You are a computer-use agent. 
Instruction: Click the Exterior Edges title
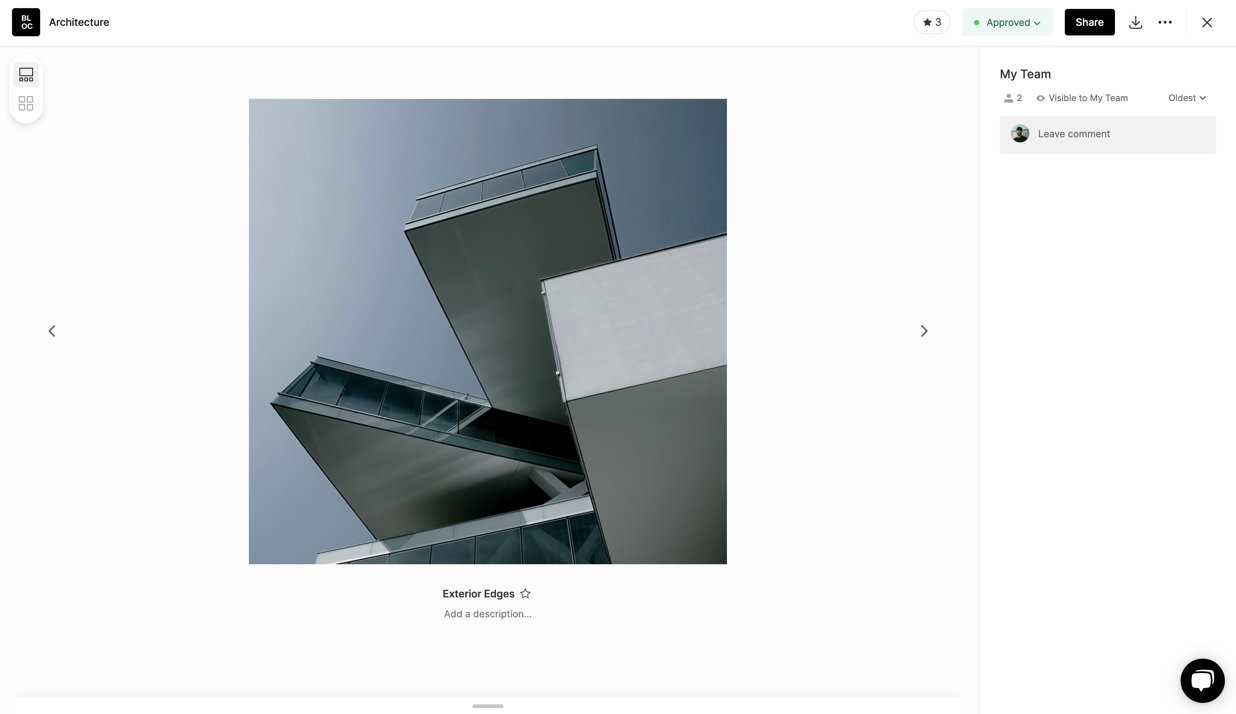tap(478, 594)
